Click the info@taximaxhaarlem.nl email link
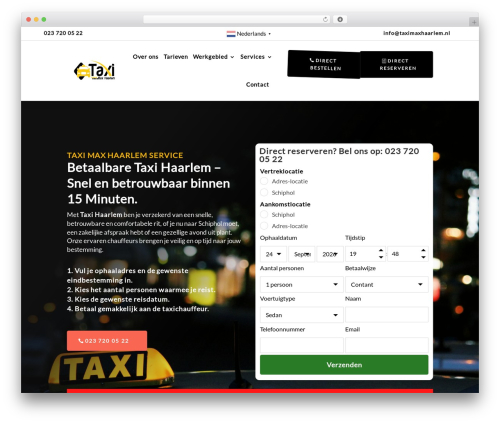The width and height of the screenshot is (500, 423). (416, 33)
